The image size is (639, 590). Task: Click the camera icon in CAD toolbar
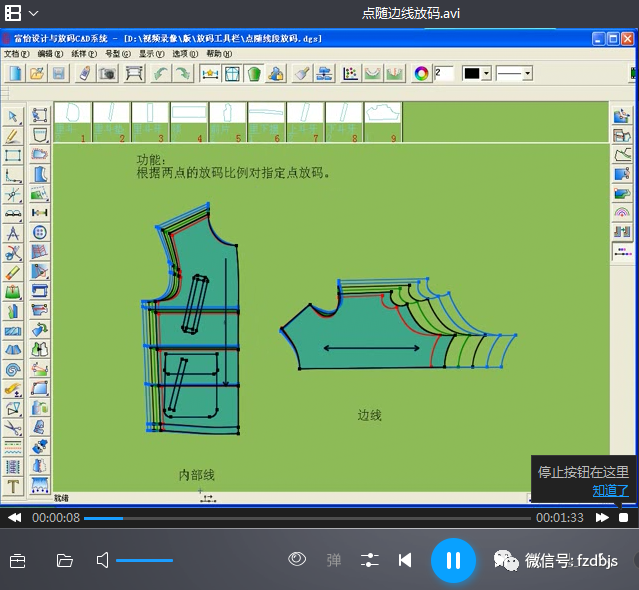pyautogui.click(x=107, y=74)
